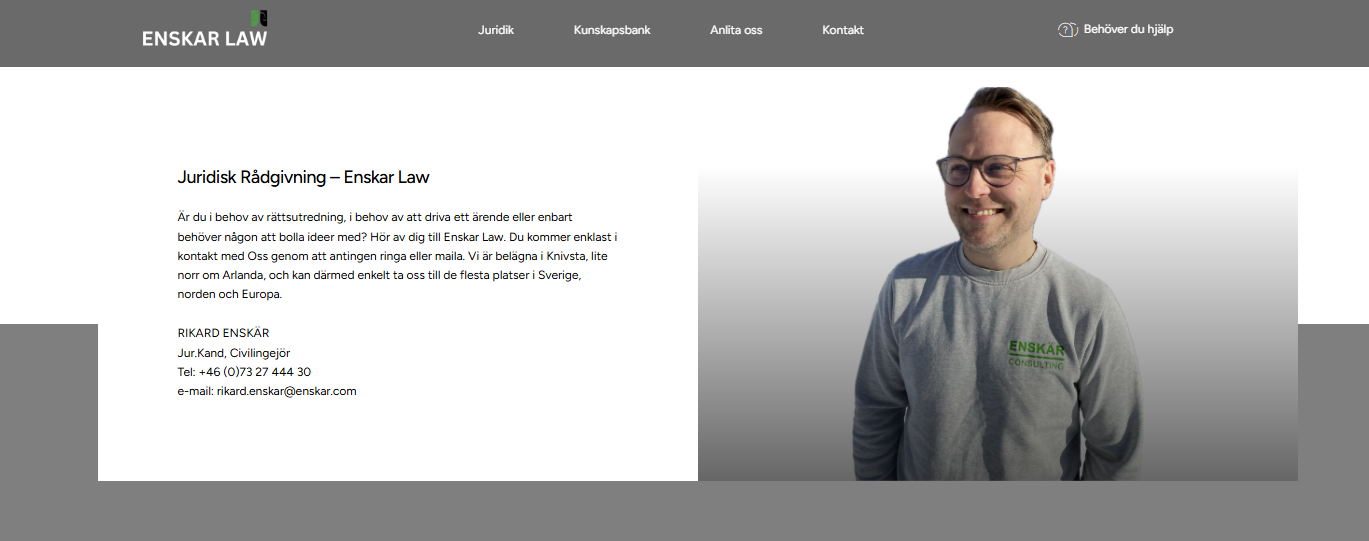The width and height of the screenshot is (1369, 541).
Task: Click the heading Juridisk Rådgivning – Enskar Law
Action: (303, 177)
